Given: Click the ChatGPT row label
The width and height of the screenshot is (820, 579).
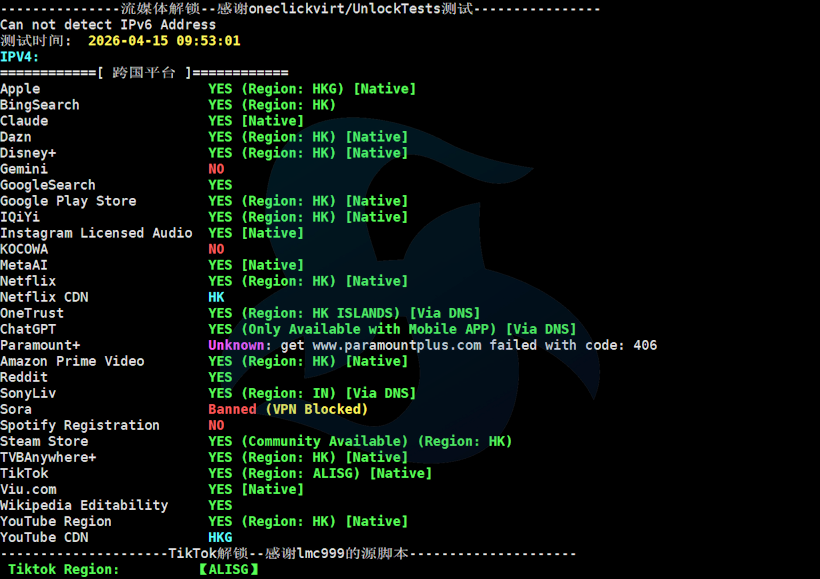Looking at the screenshot, I should coord(28,329).
